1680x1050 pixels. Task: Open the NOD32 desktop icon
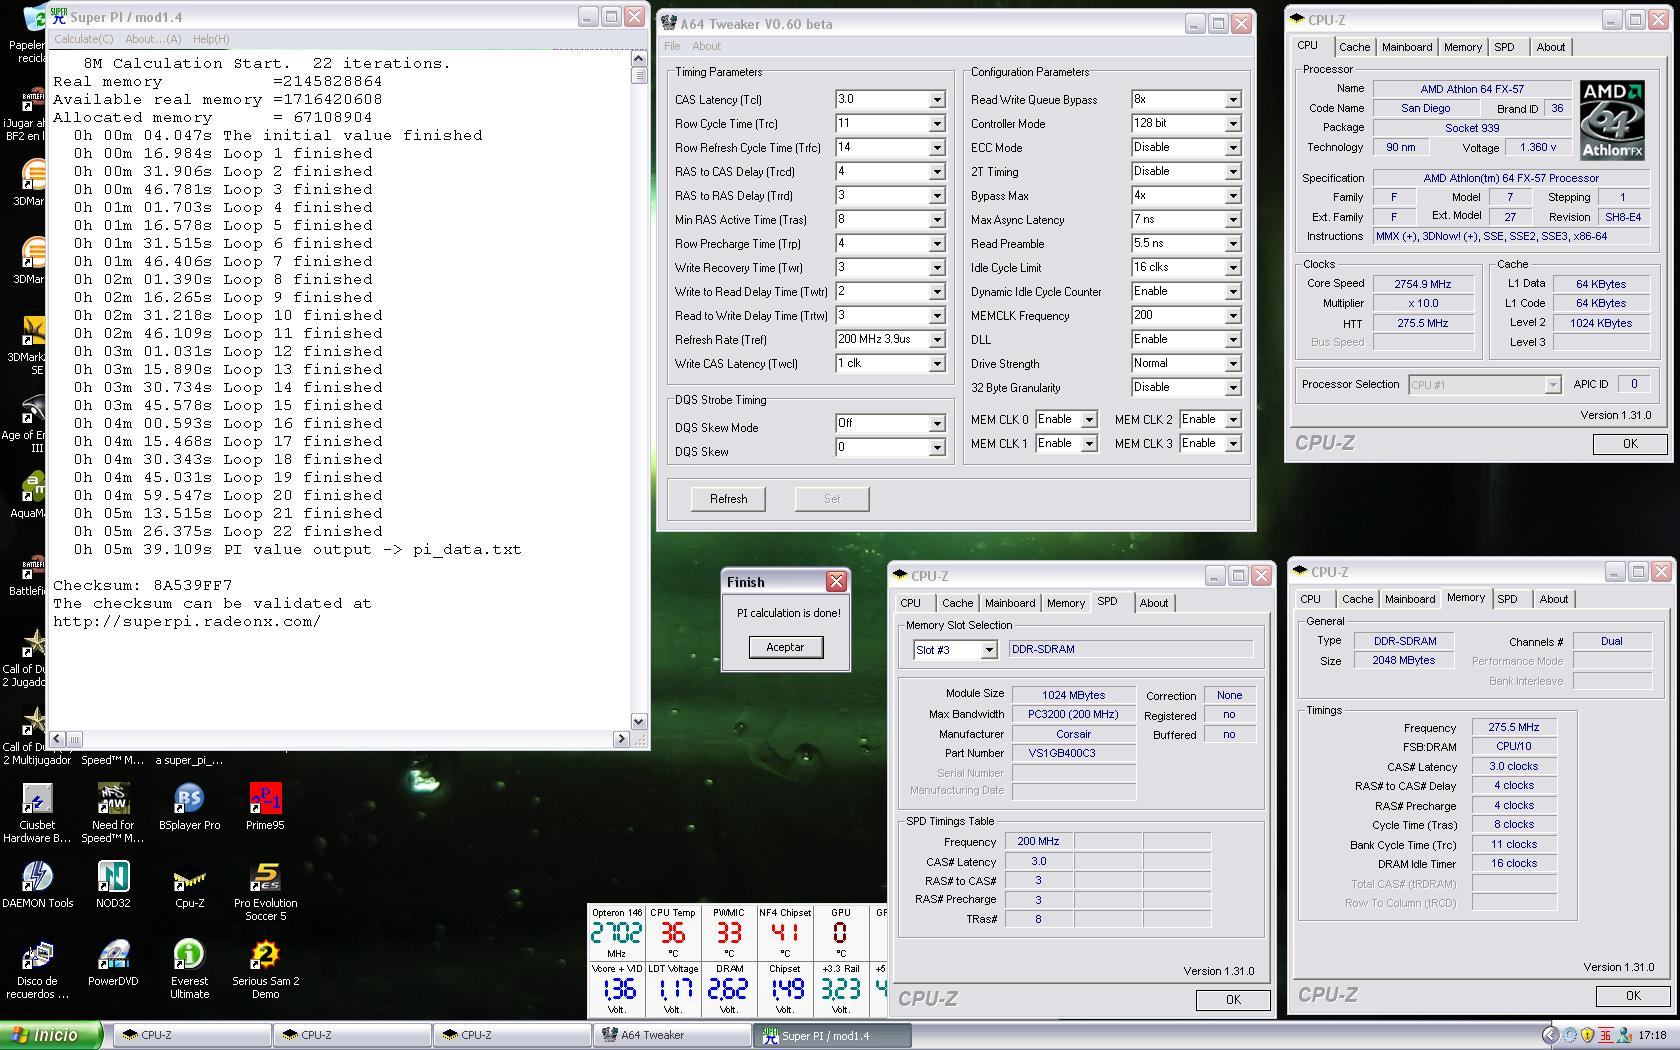click(113, 878)
